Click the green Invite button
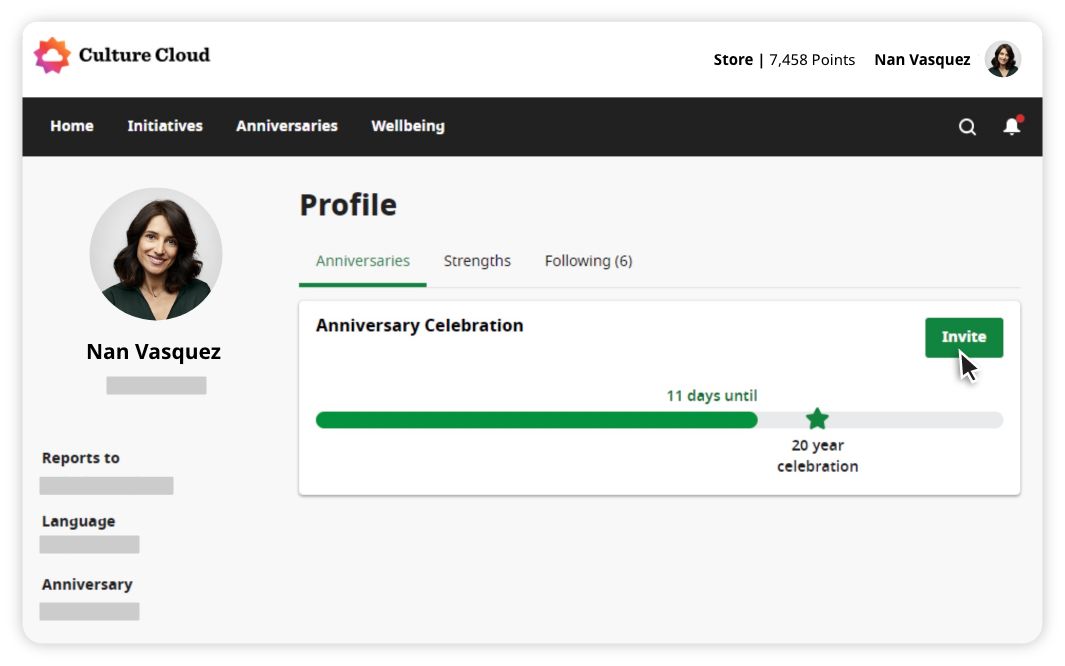This screenshot has width=1065, height=666. click(964, 337)
